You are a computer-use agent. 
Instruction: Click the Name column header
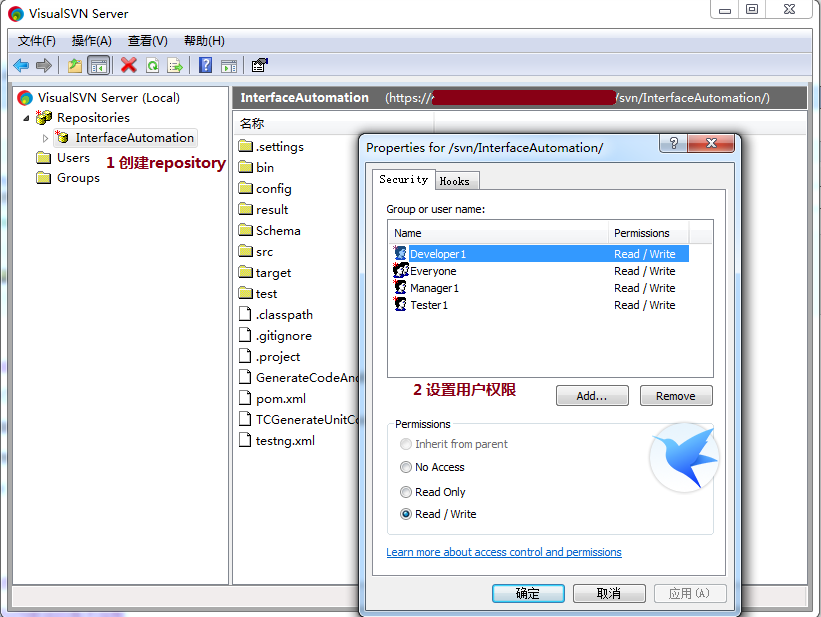[498, 233]
